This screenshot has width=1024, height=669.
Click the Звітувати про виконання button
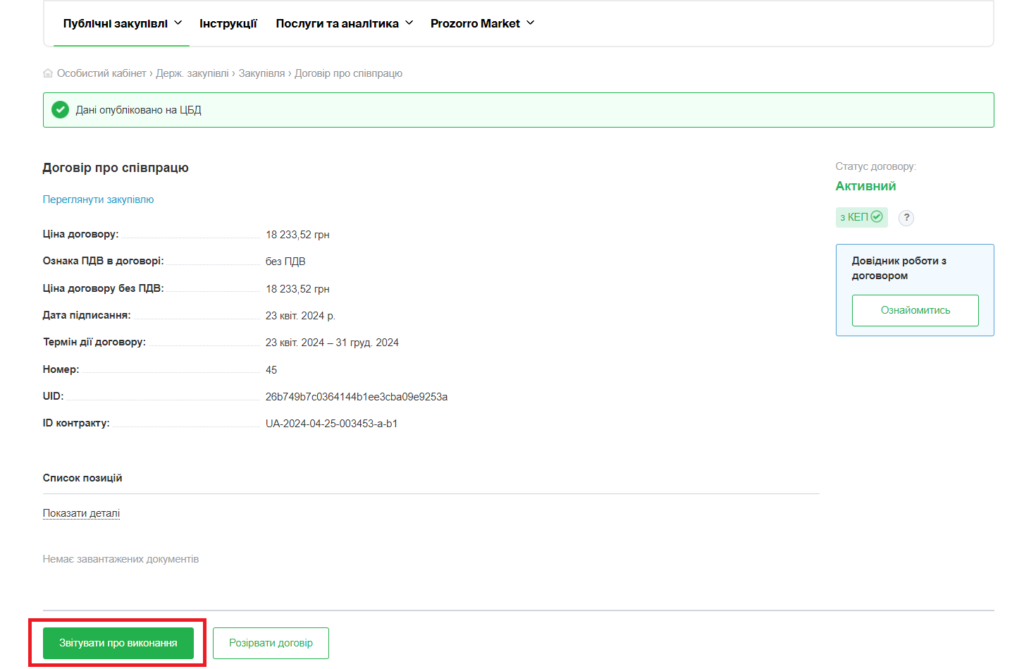click(118, 643)
